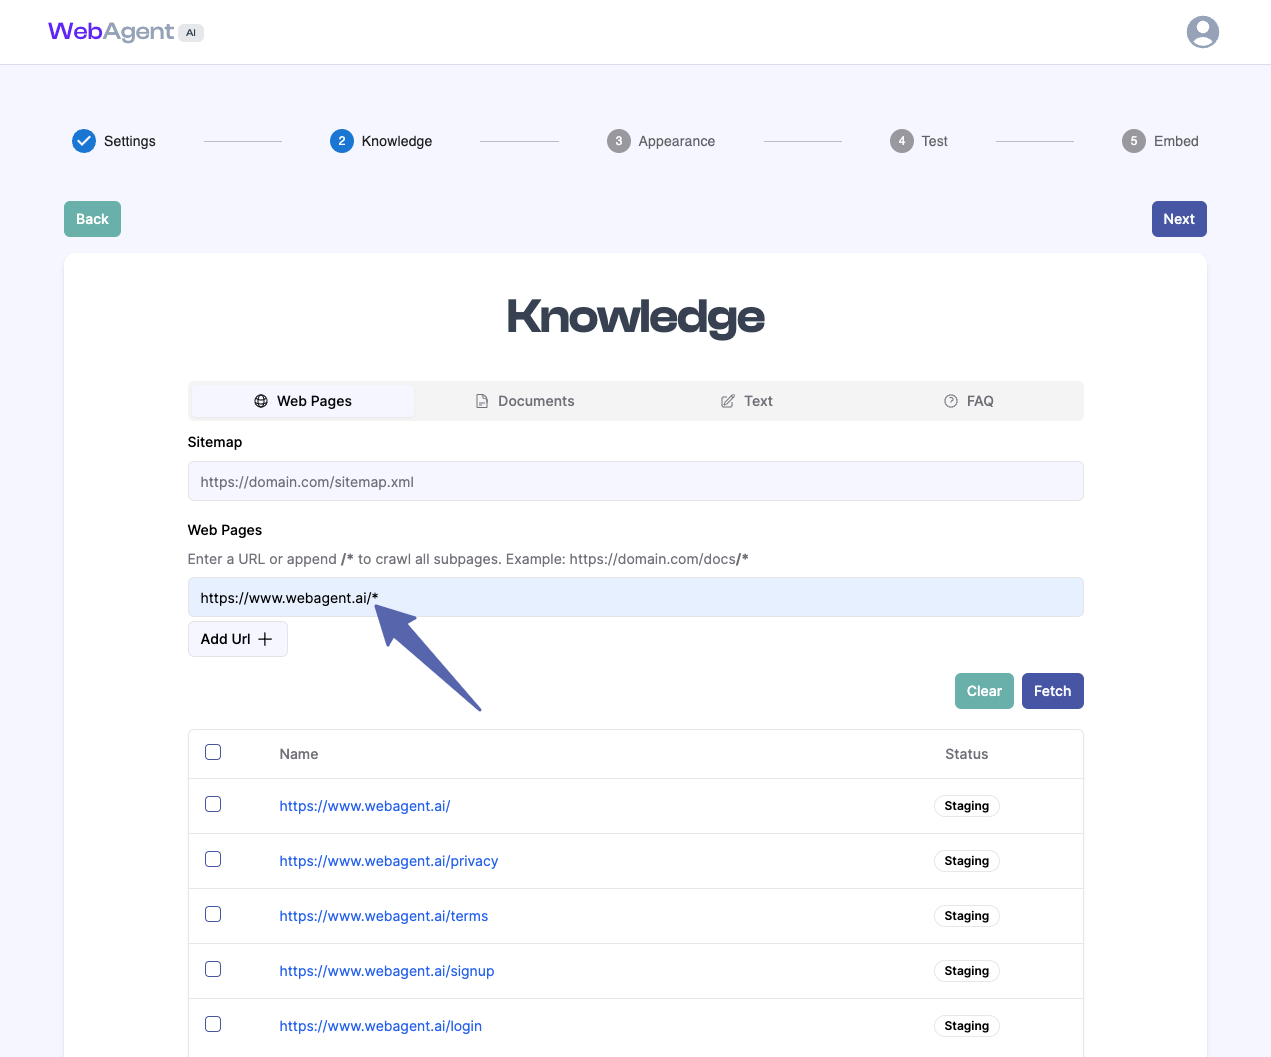Click the file icon on Documents tab

tap(482, 401)
